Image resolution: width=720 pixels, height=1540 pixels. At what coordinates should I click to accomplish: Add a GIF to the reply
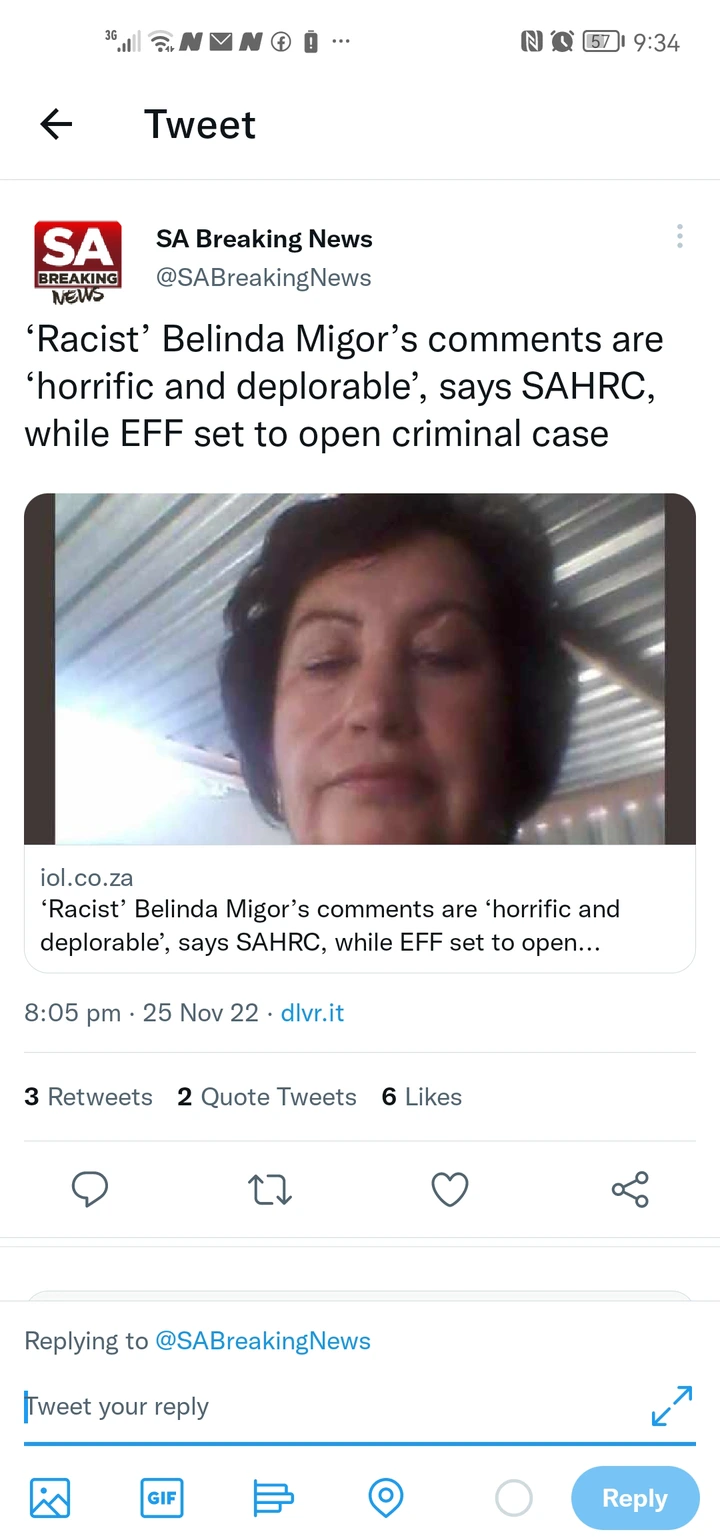coord(162,1498)
